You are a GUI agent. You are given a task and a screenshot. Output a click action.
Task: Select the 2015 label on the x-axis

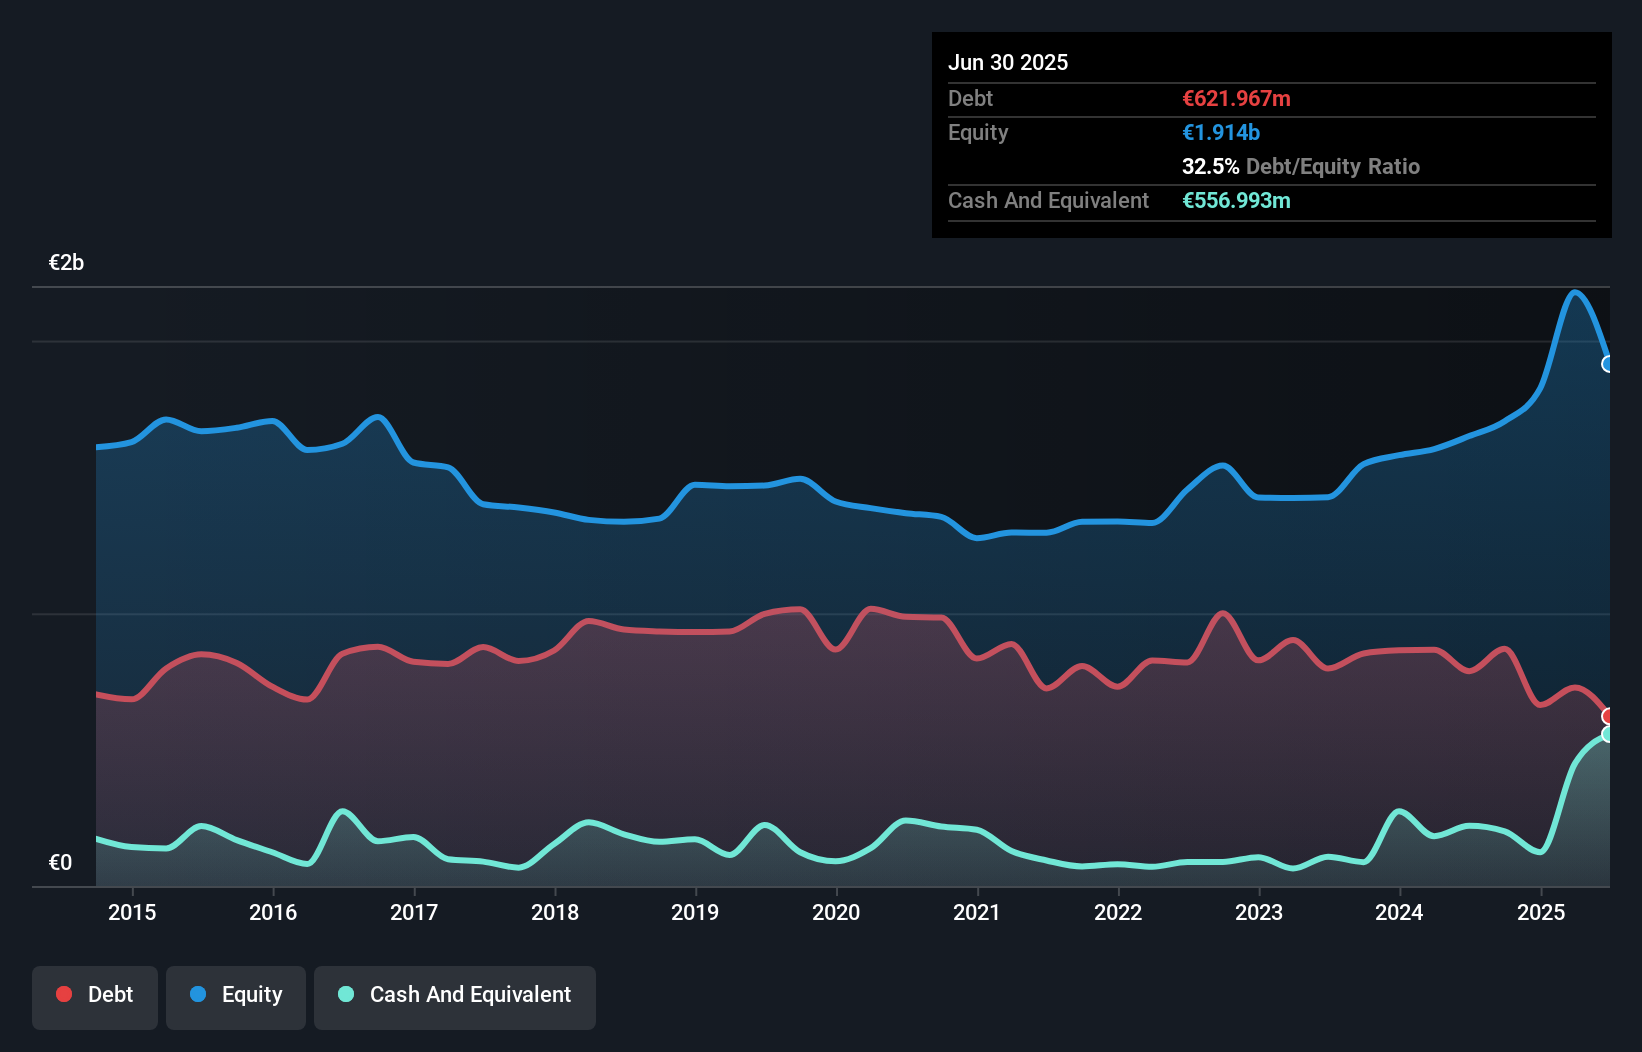(x=131, y=912)
